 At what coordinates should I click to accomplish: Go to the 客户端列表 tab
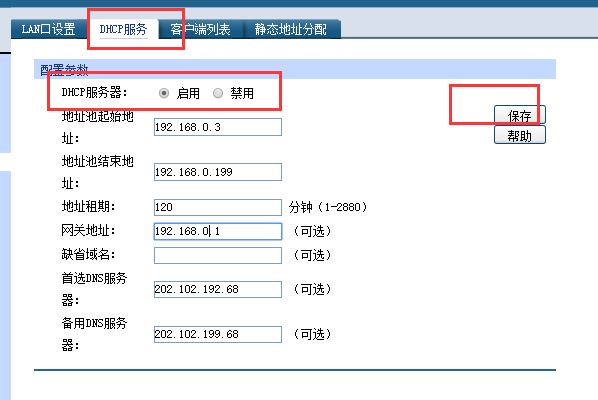click(200, 29)
